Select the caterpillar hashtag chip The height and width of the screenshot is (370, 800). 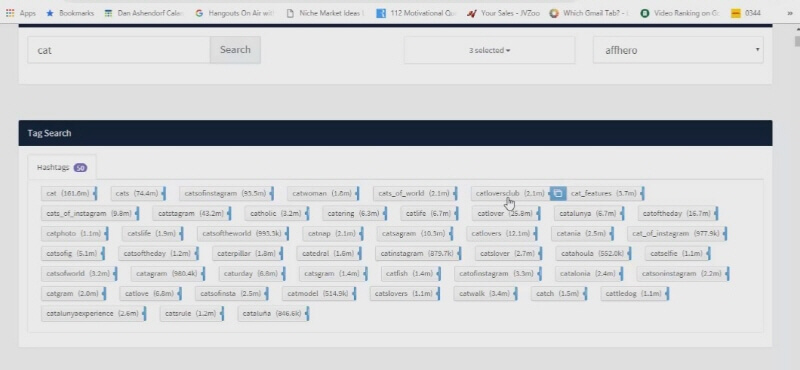click(x=248, y=253)
